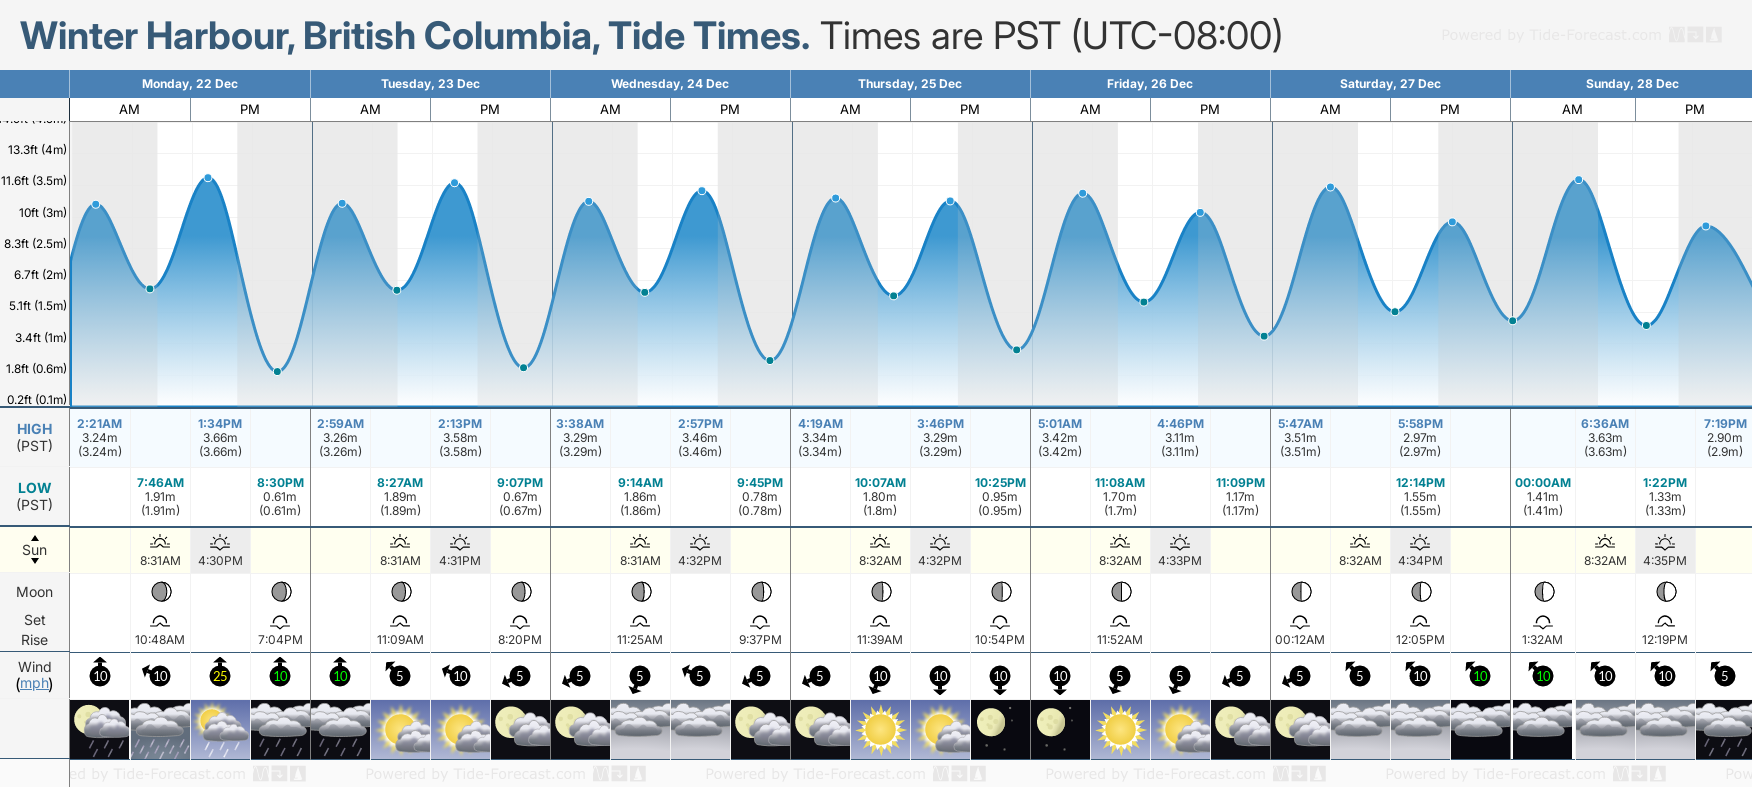Click the 8:30PM low tide time

(x=280, y=483)
